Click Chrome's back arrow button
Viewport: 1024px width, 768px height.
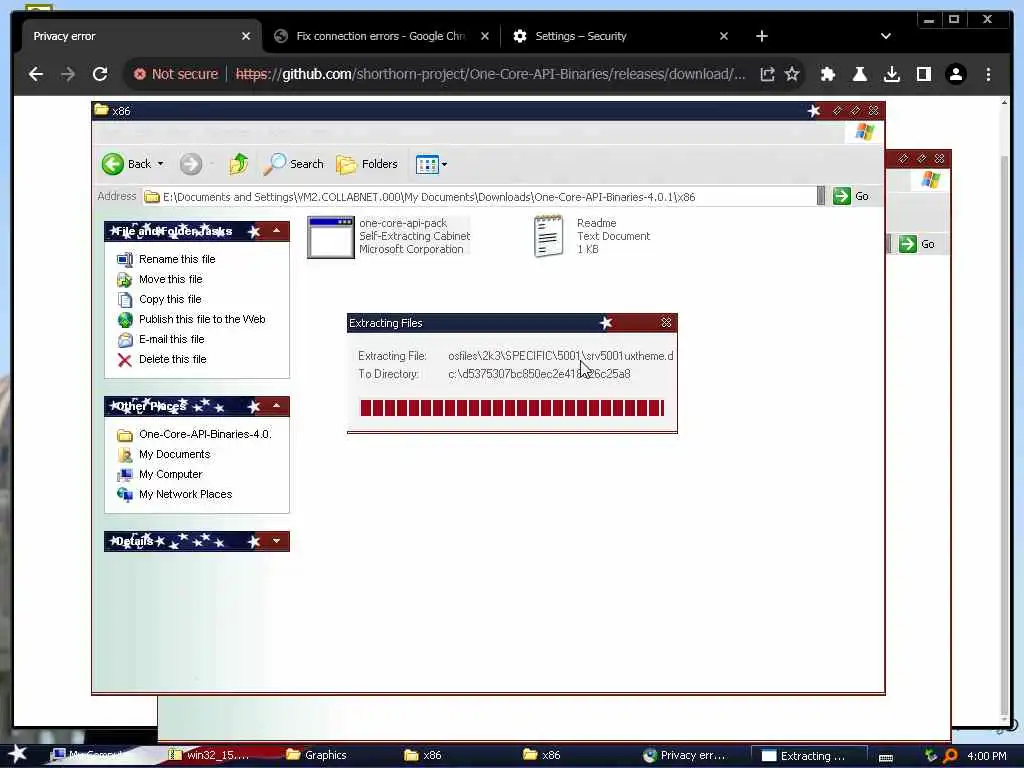pyautogui.click(x=36, y=74)
